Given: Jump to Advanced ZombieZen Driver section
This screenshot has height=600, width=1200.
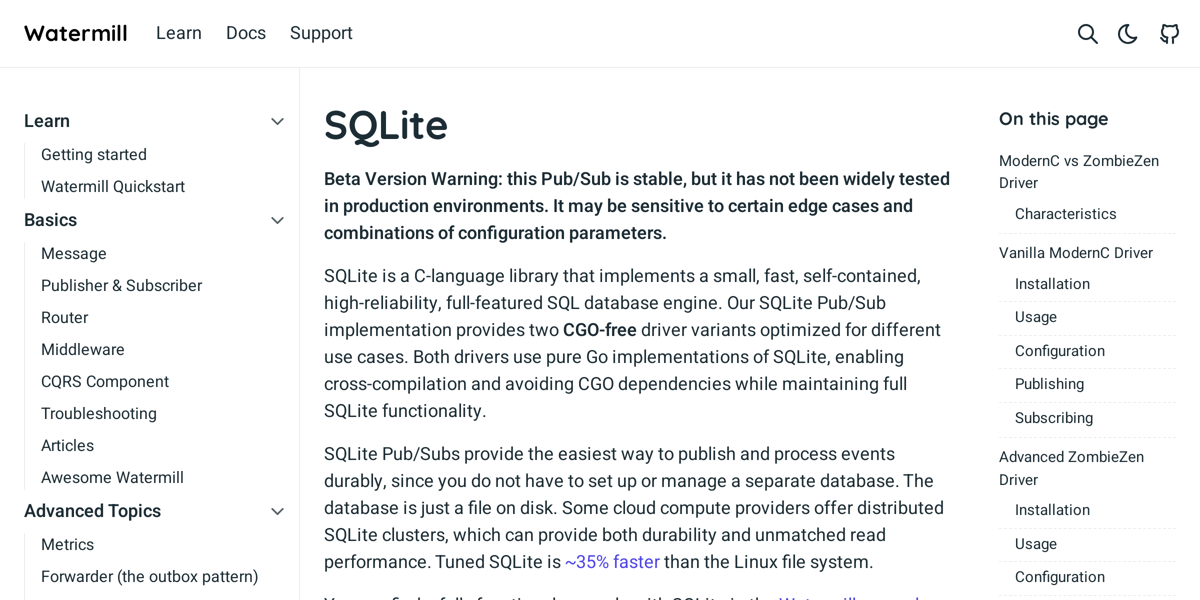Looking at the screenshot, I should [x=1071, y=468].
